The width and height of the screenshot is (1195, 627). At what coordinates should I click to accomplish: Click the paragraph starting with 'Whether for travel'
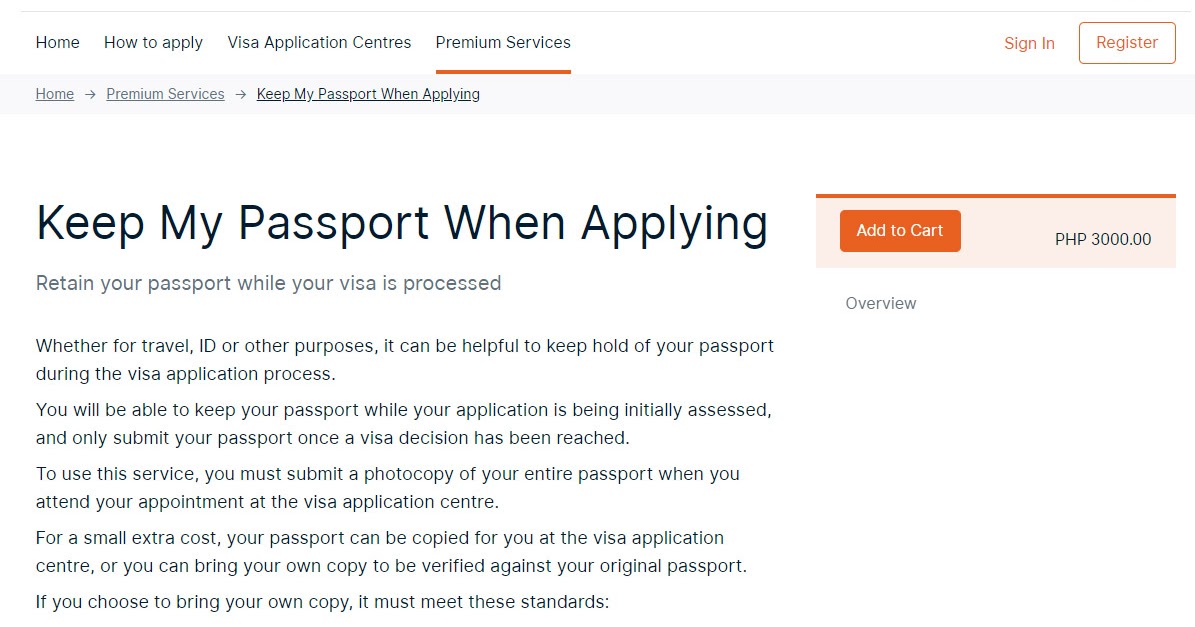pyautogui.click(x=404, y=359)
